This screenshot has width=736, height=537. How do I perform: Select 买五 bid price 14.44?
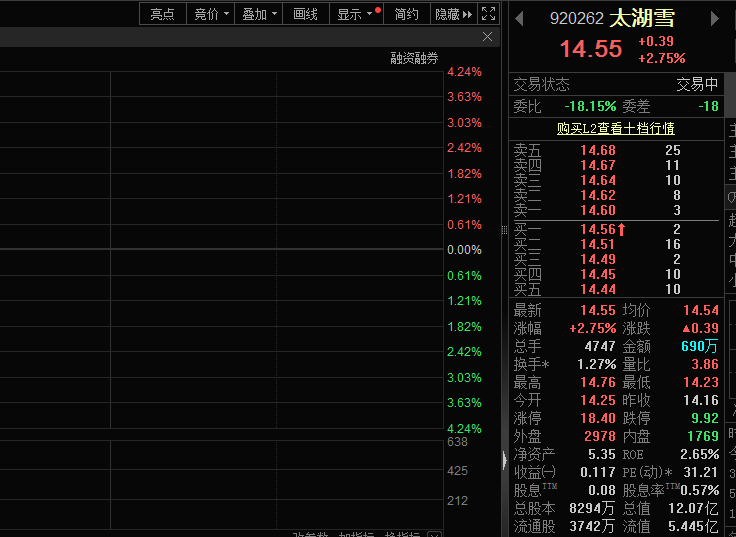(x=598, y=289)
